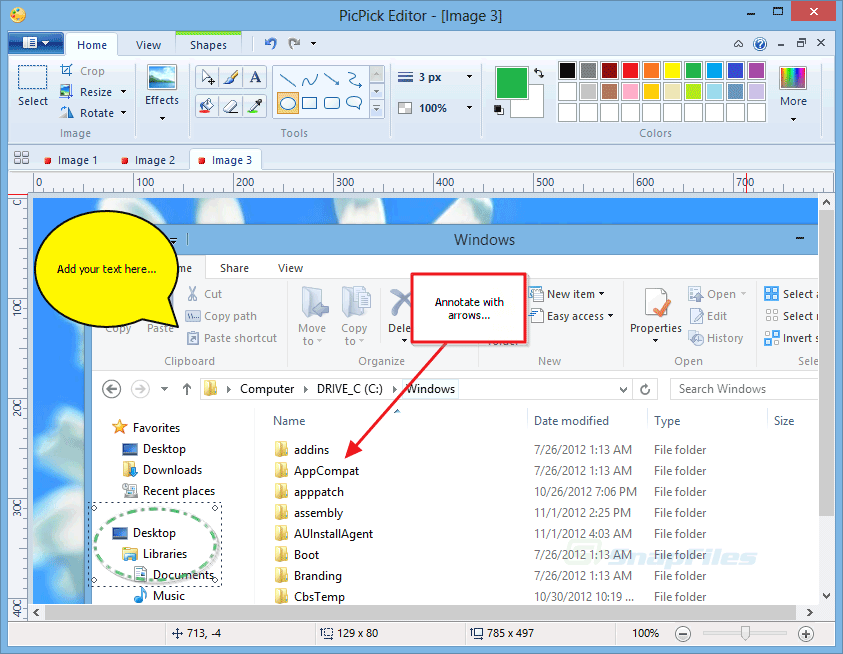Viewport: 843px width, 654px height.
Task: Reset to default black and white colors
Action: tap(499, 110)
